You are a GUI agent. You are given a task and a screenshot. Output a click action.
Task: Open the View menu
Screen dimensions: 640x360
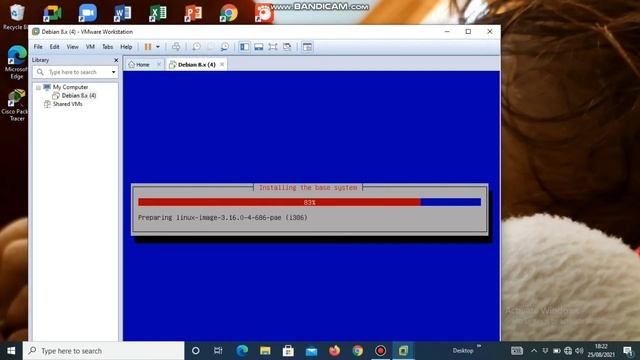coord(72,47)
